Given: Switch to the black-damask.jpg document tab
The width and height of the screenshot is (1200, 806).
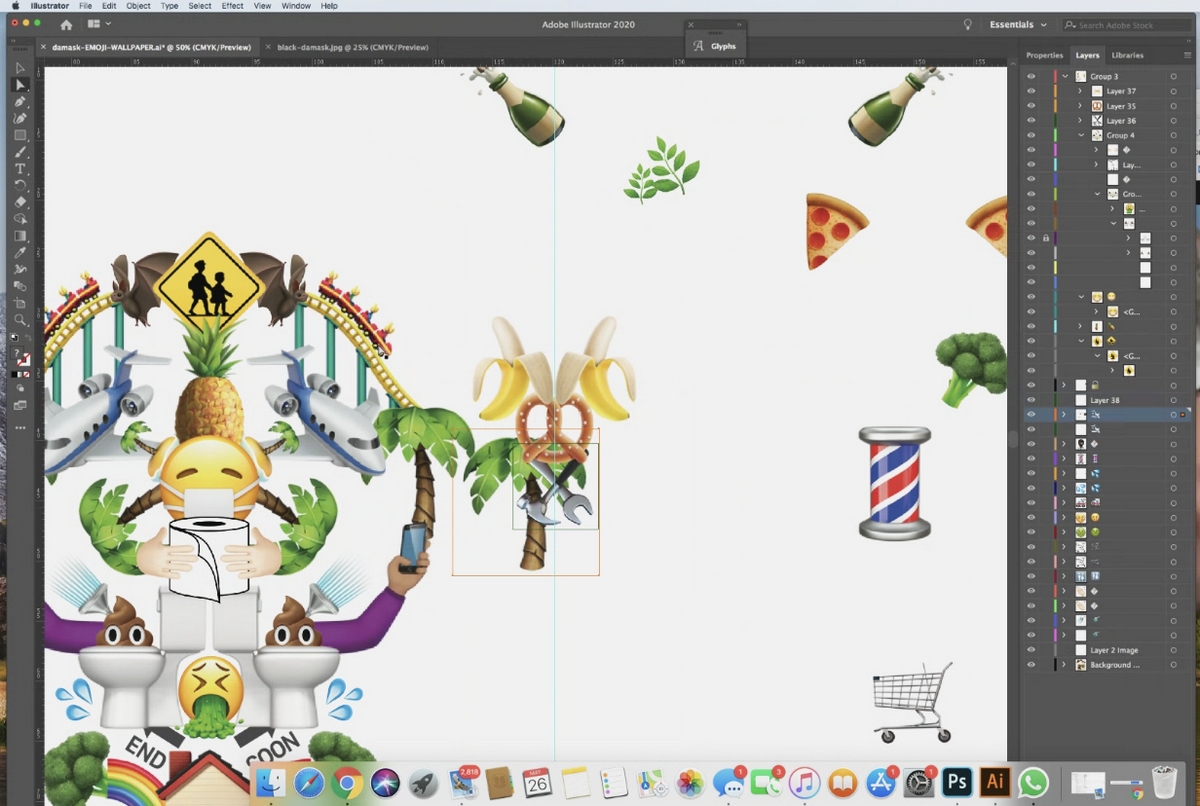Looking at the screenshot, I should [x=352, y=47].
